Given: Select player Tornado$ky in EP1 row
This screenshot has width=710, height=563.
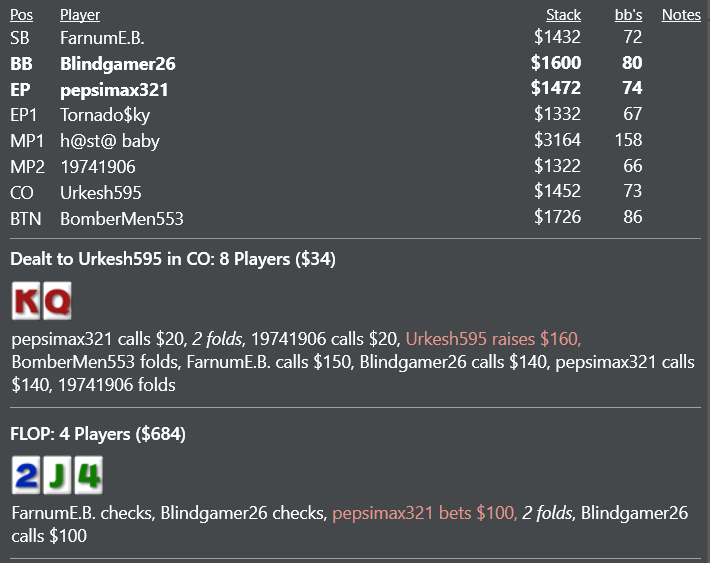Looking at the screenshot, I should click(x=105, y=115).
